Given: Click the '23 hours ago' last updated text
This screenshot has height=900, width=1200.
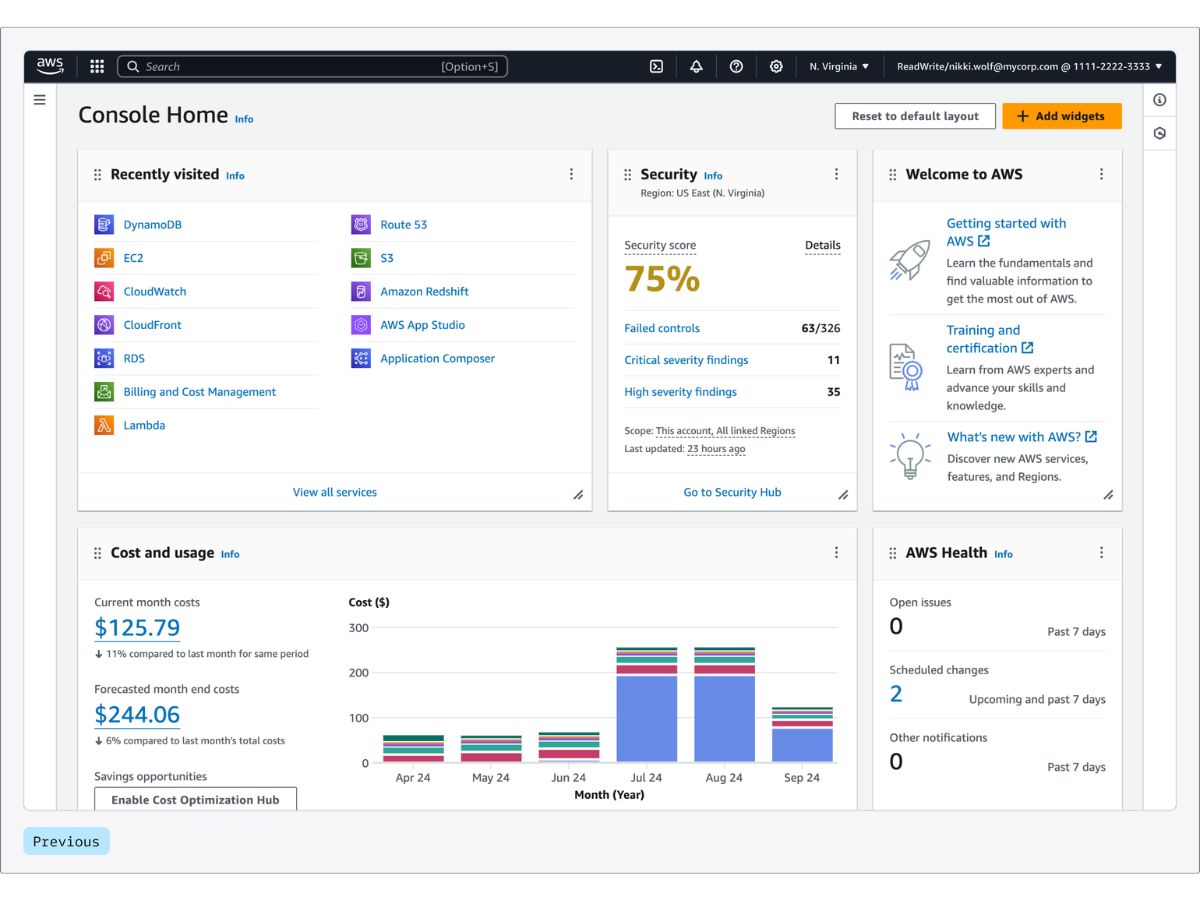Looking at the screenshot, I should pos(716,449).
